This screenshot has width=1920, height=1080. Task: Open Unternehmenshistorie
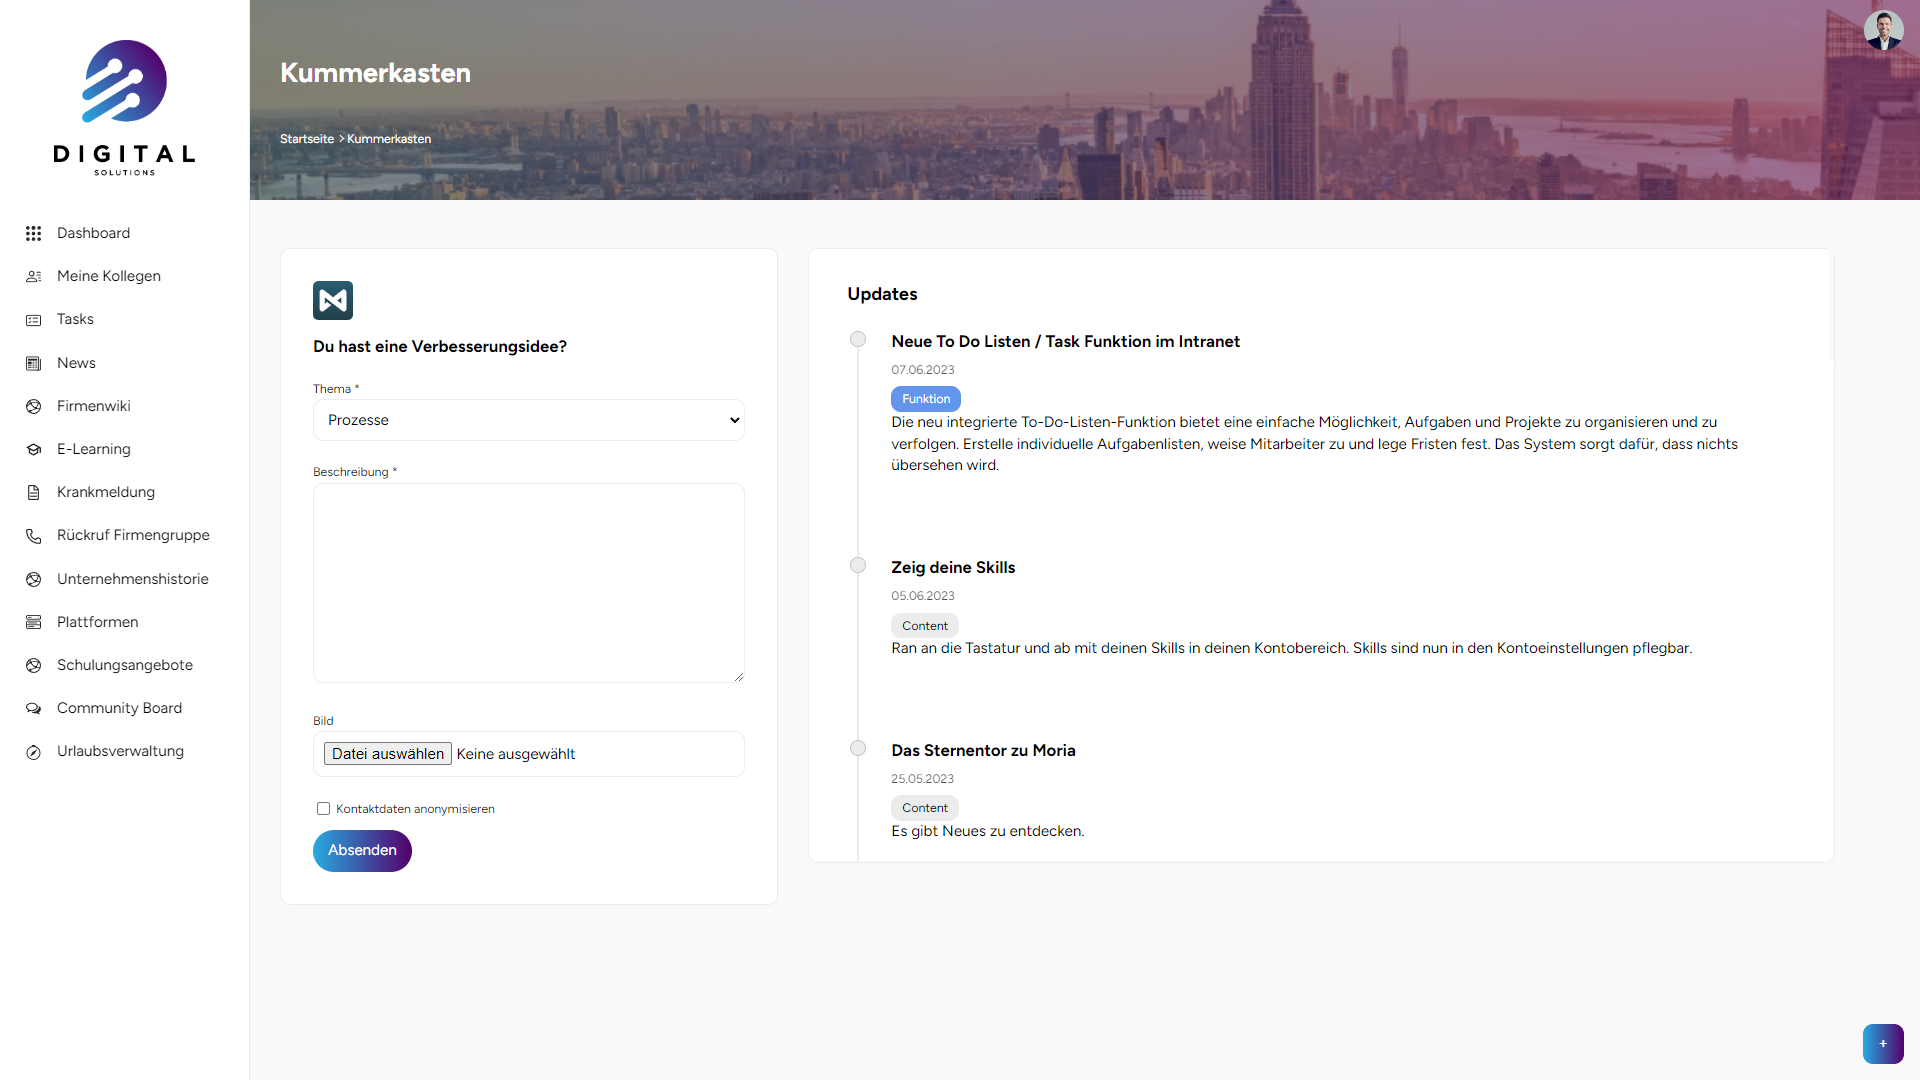[x=133, y=579]
